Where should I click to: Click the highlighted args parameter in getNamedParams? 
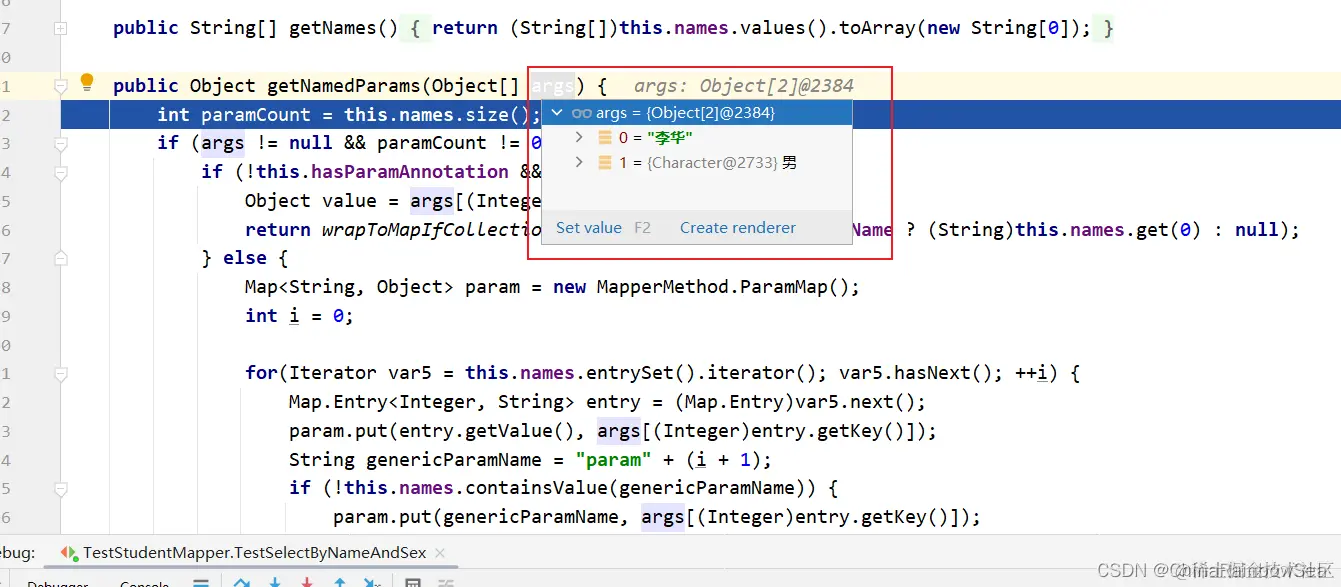[x=553, y=86]
